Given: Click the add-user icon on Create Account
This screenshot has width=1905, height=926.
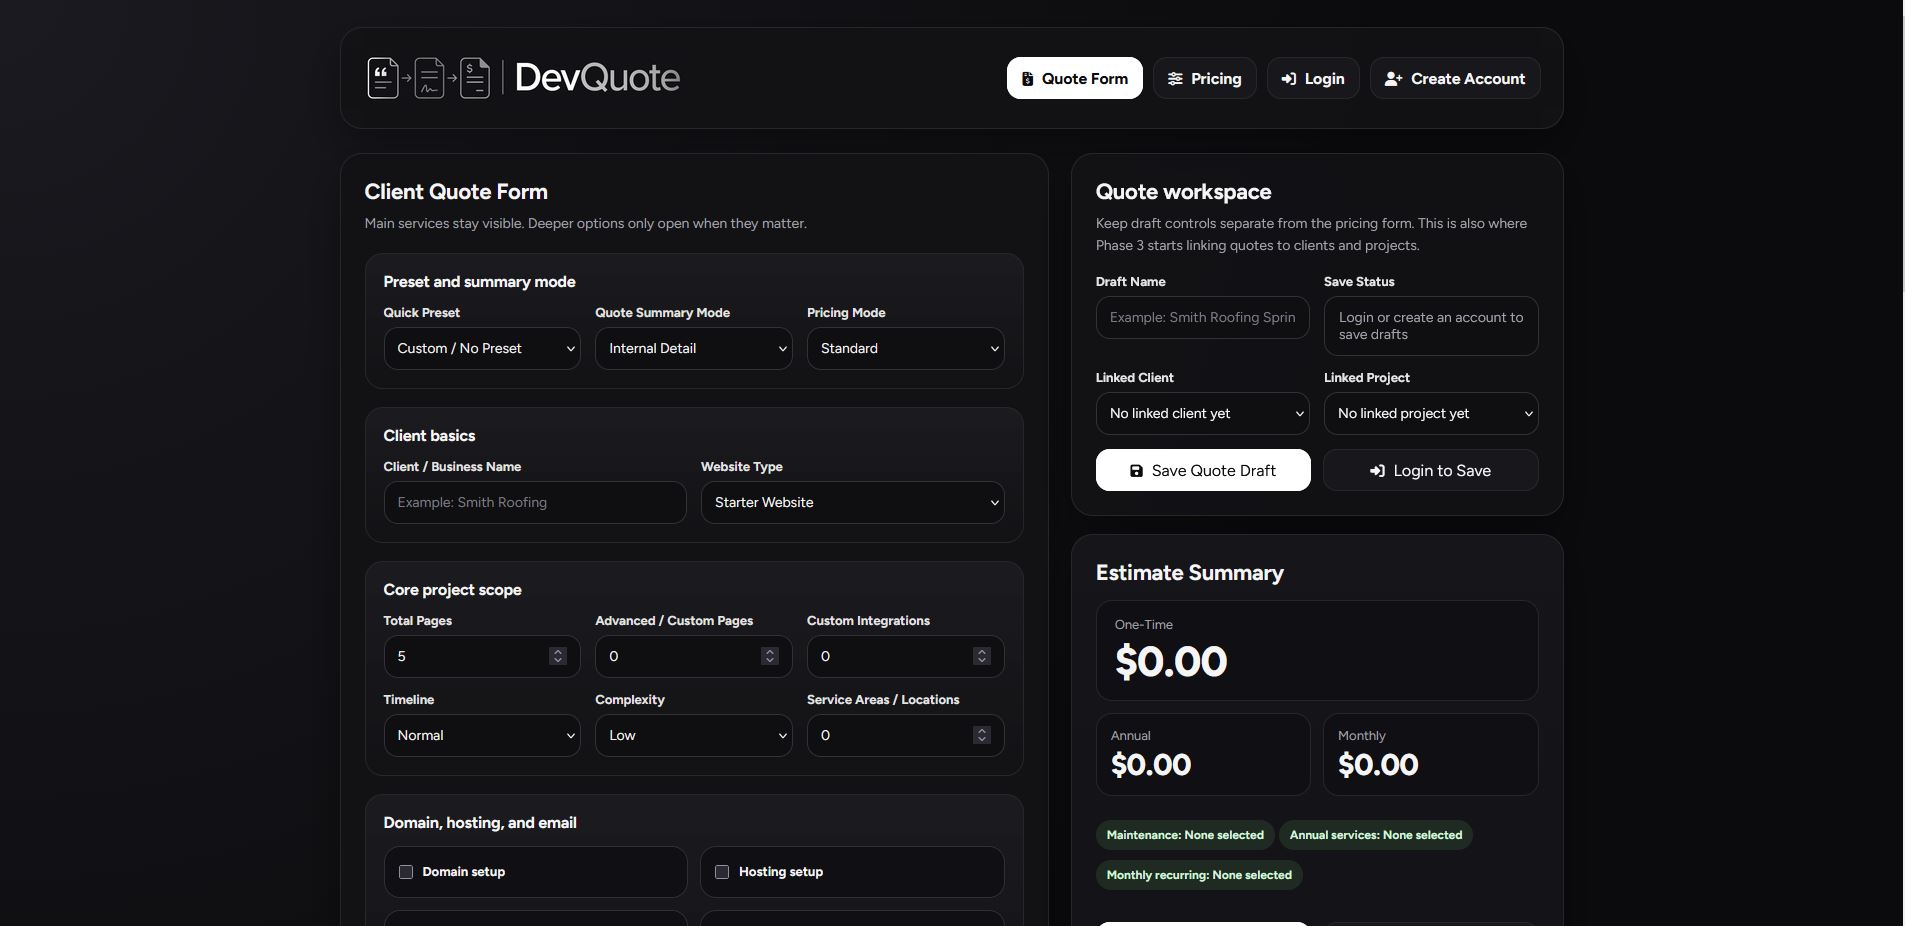Looking at the screenshot, I should 1393,79.
